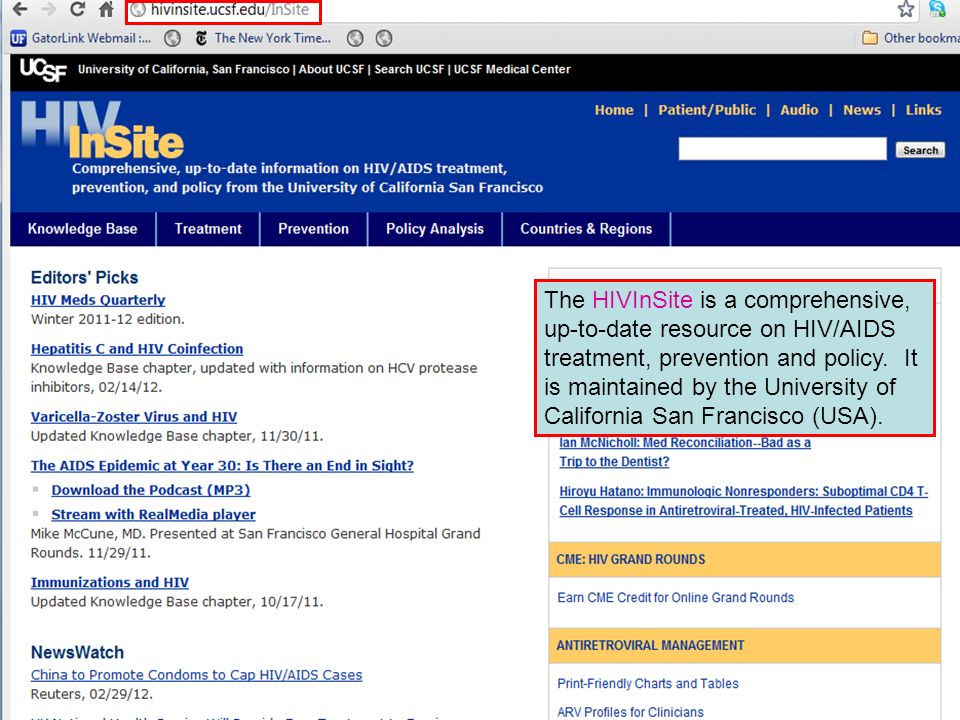
Task: Click the Search button
Action: click(920, 150)
